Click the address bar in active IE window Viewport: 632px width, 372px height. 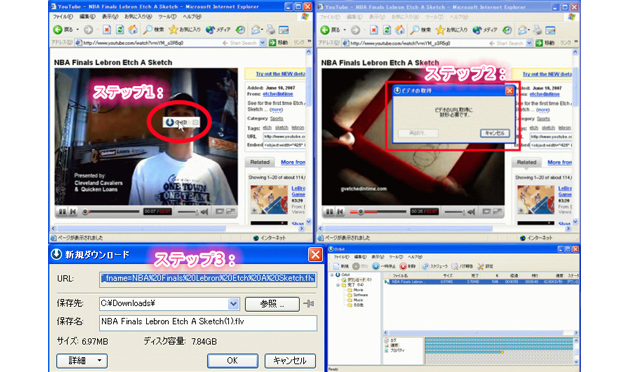[170, 43]
